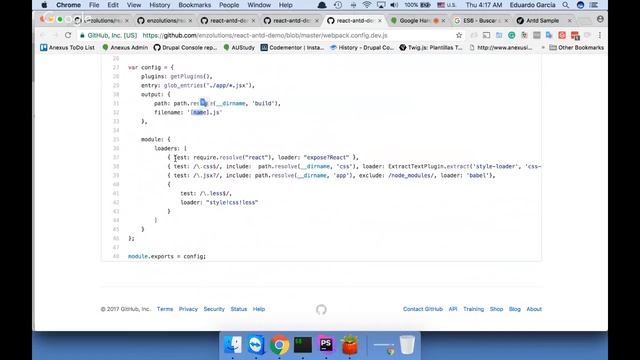Open the History - Drupal Co... bookmark
The width and height of the screenshot is (640, 360).
(362, 48)
